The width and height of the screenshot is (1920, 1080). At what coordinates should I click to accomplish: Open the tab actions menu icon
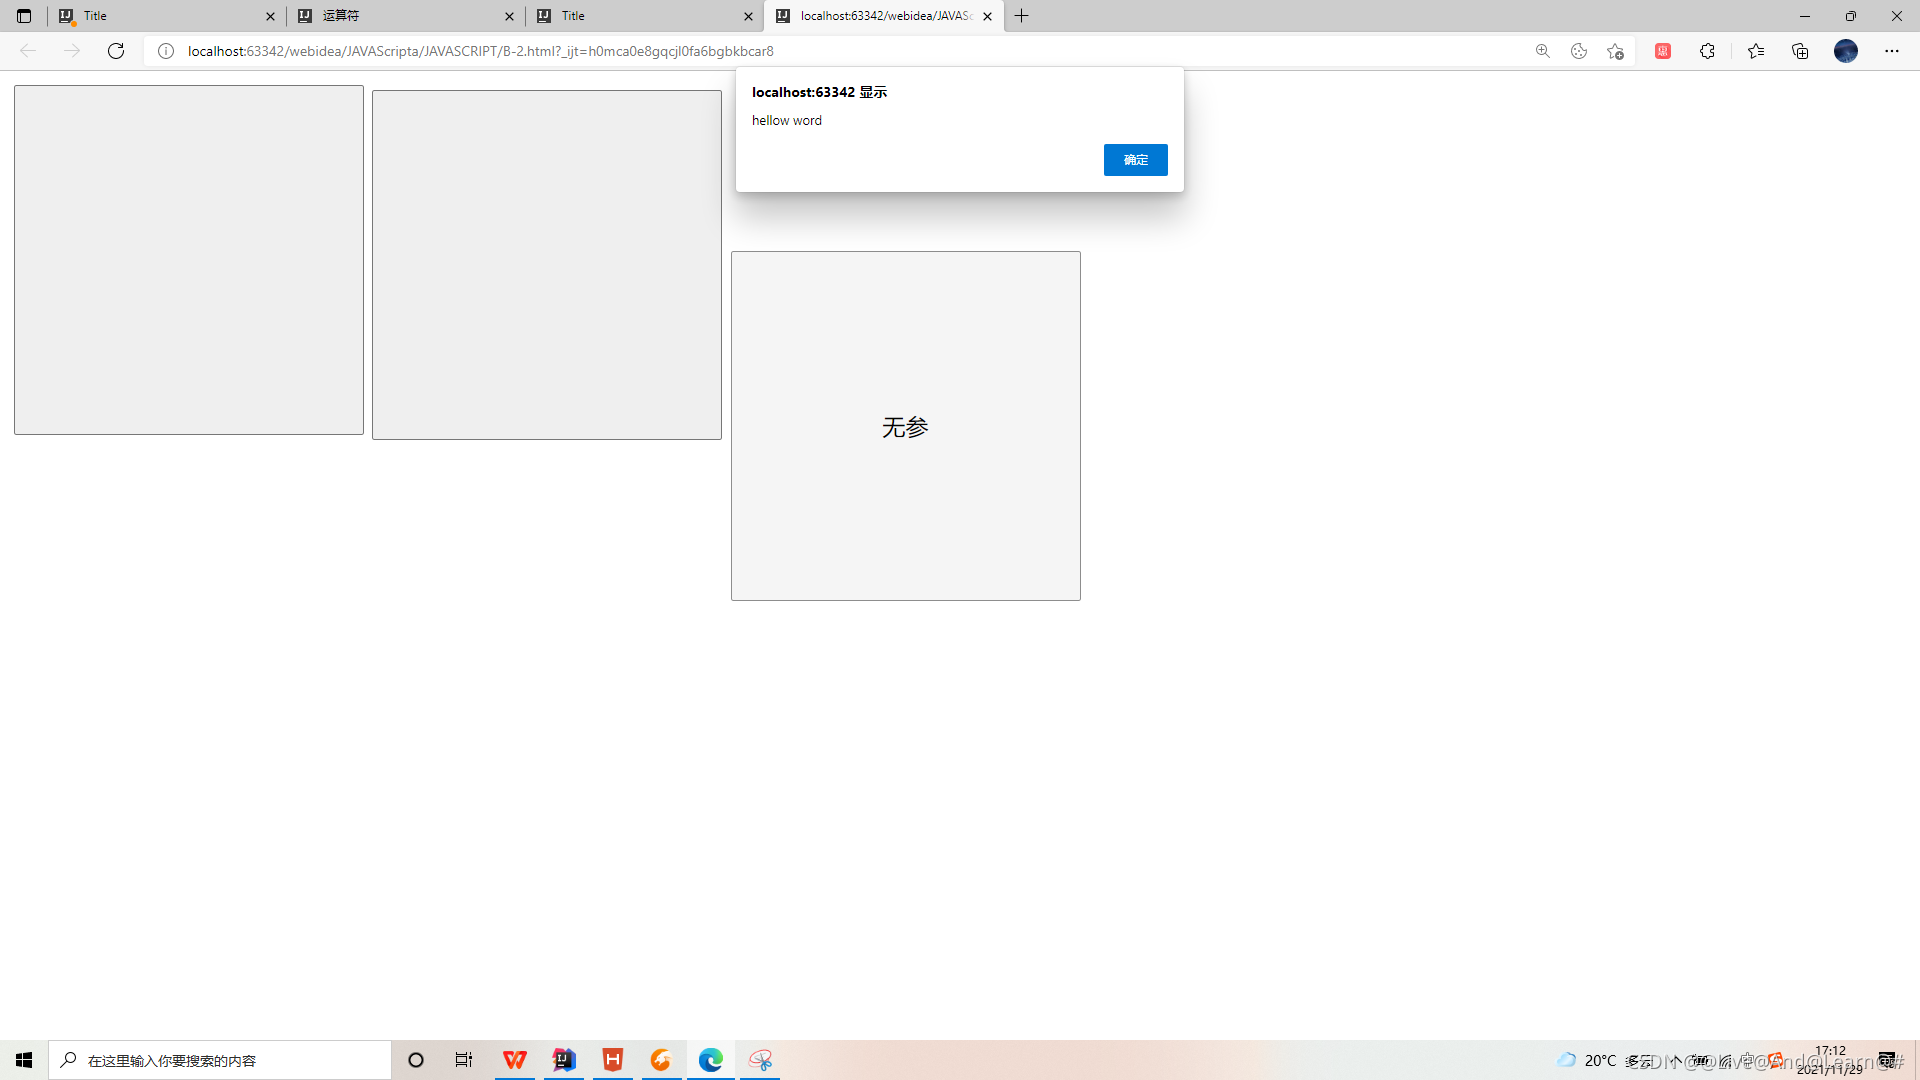coord(24,16)
